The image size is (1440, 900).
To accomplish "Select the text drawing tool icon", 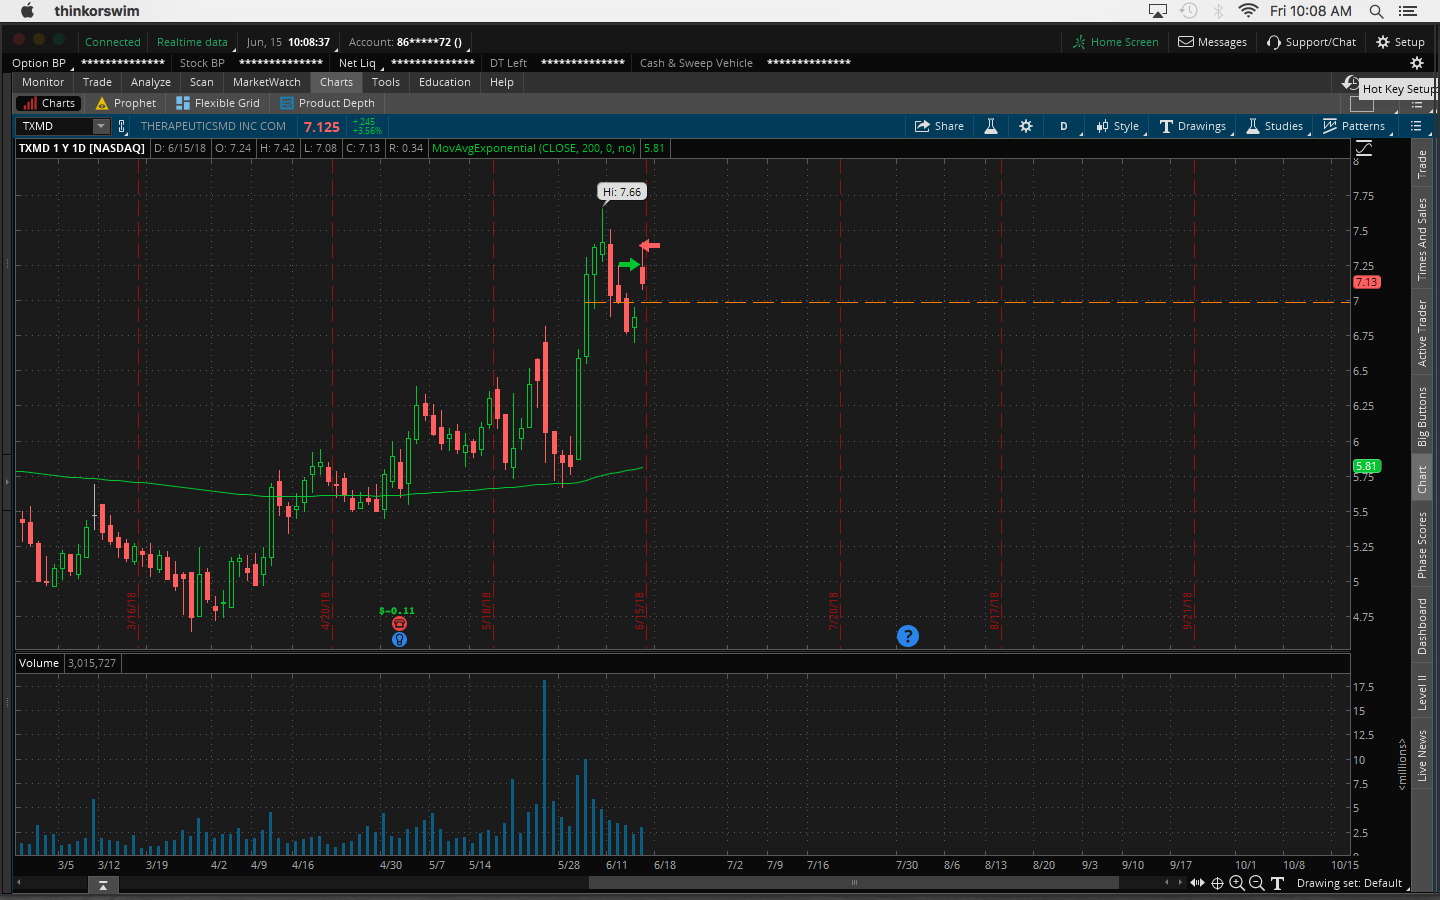I will pyautogui.click(x=1277, y=883).
